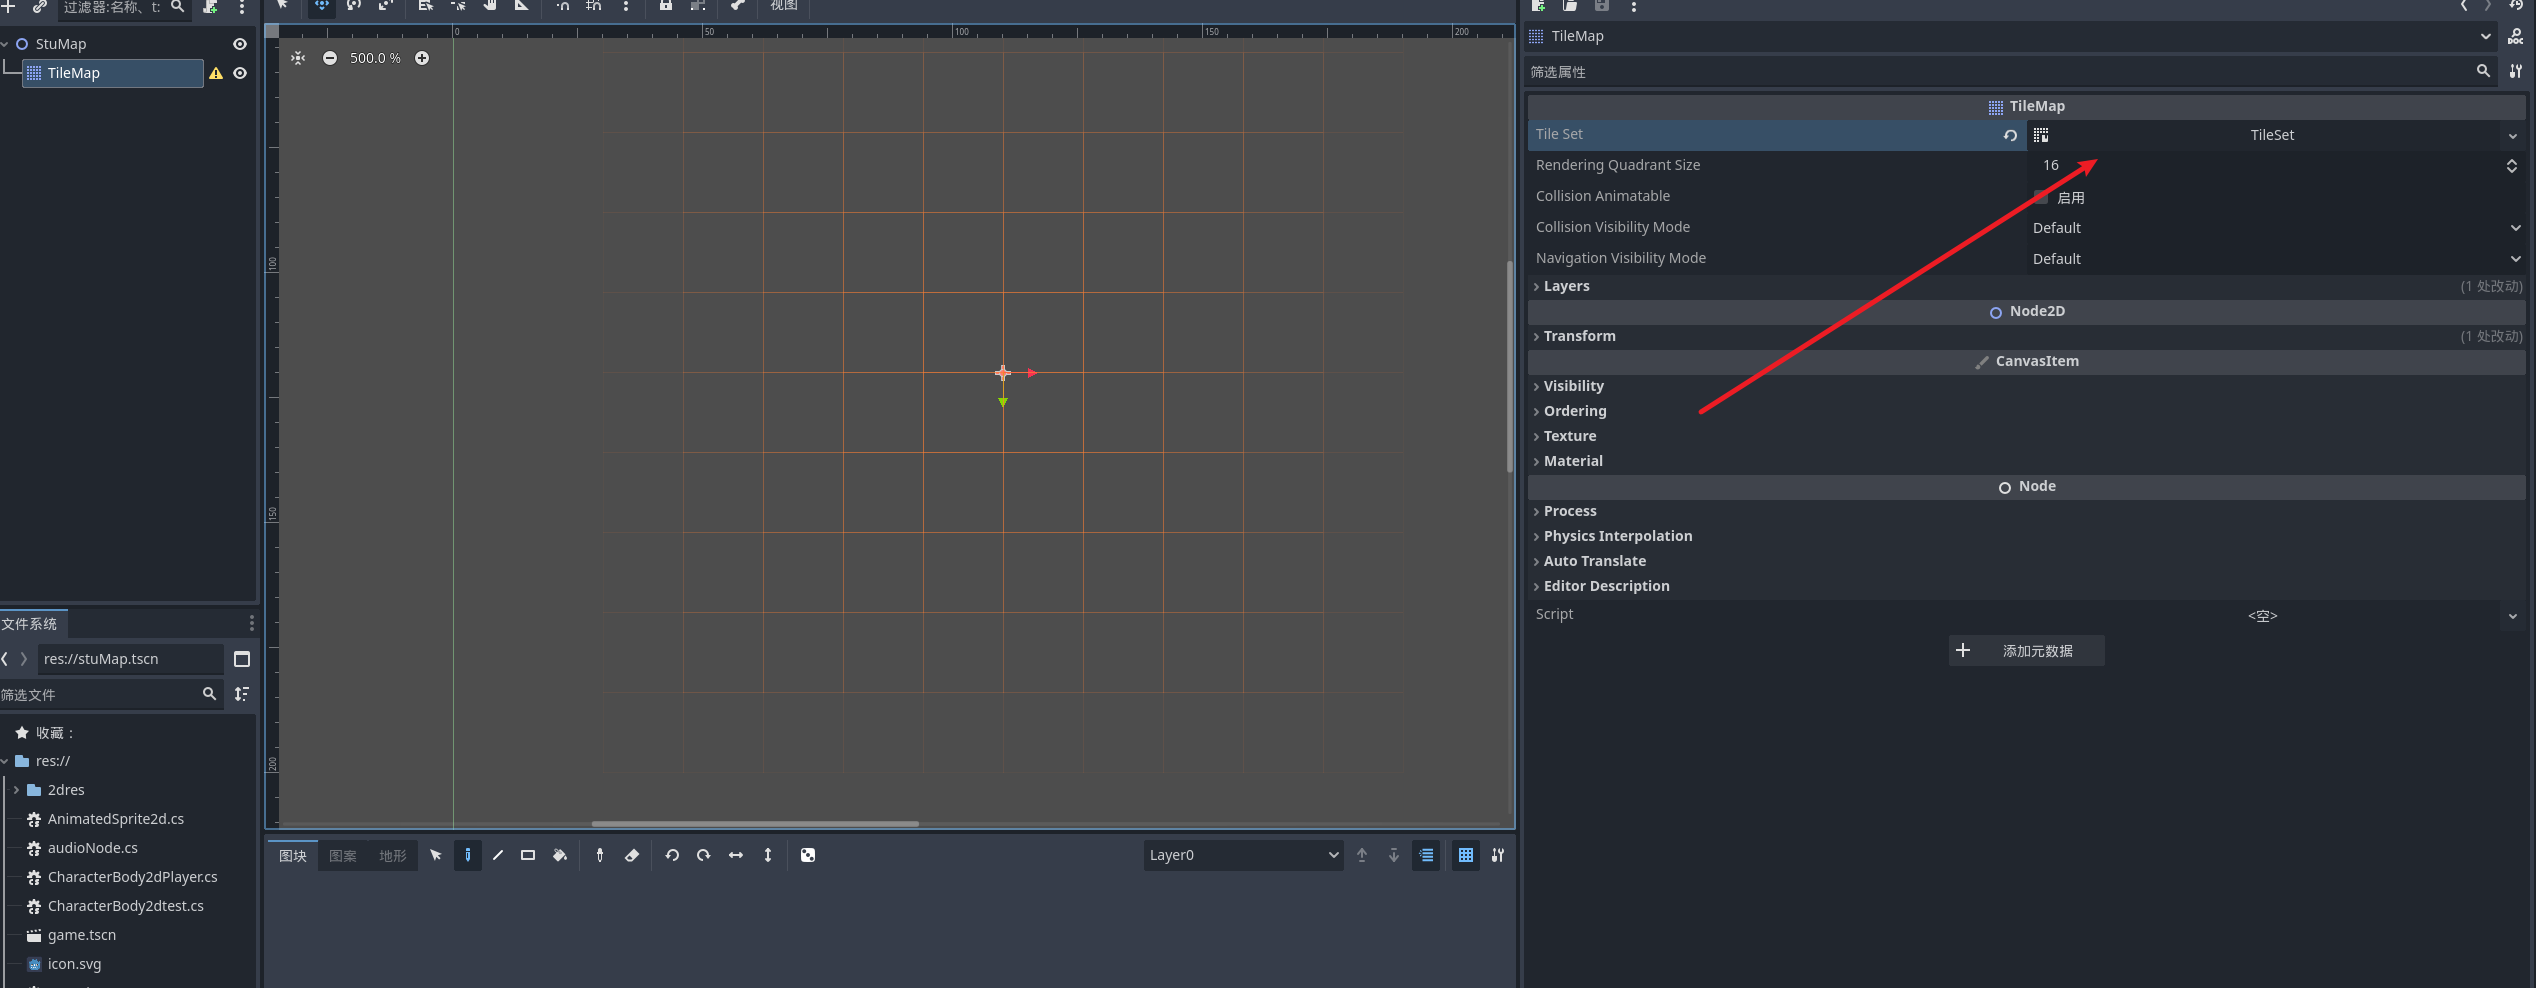2536x988 pixels.
Task: Switch to the 图案 patterns tab
Action: (343, 856)
